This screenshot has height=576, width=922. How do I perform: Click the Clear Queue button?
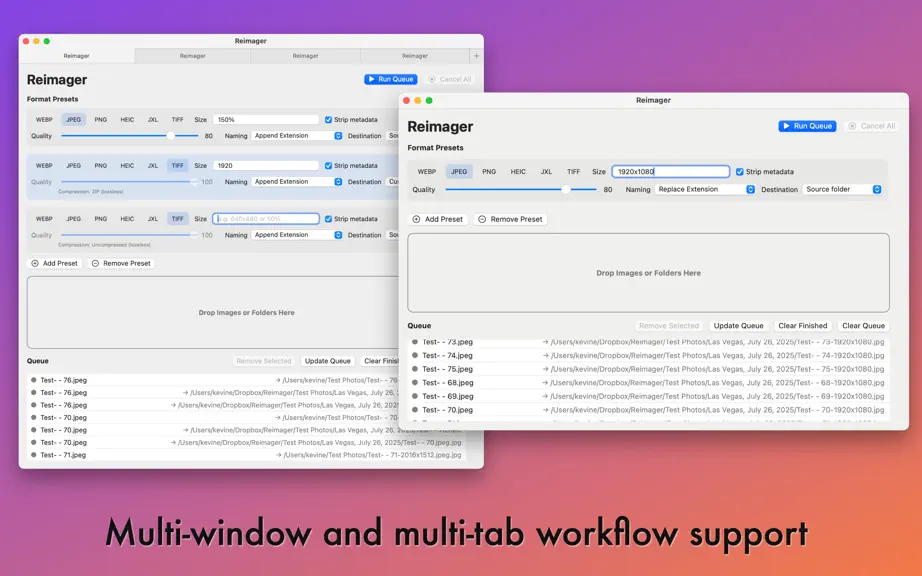click(863, 326)
